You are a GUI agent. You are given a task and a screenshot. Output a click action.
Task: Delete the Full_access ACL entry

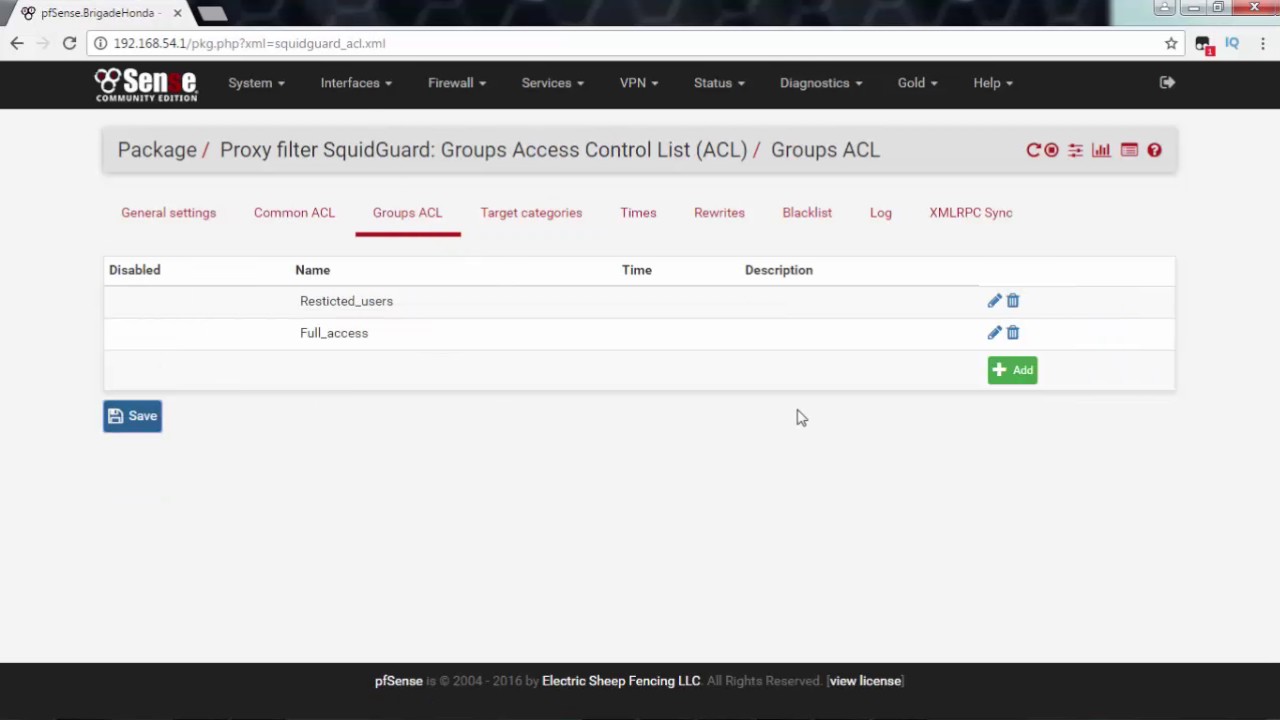tap(1013, 333)
